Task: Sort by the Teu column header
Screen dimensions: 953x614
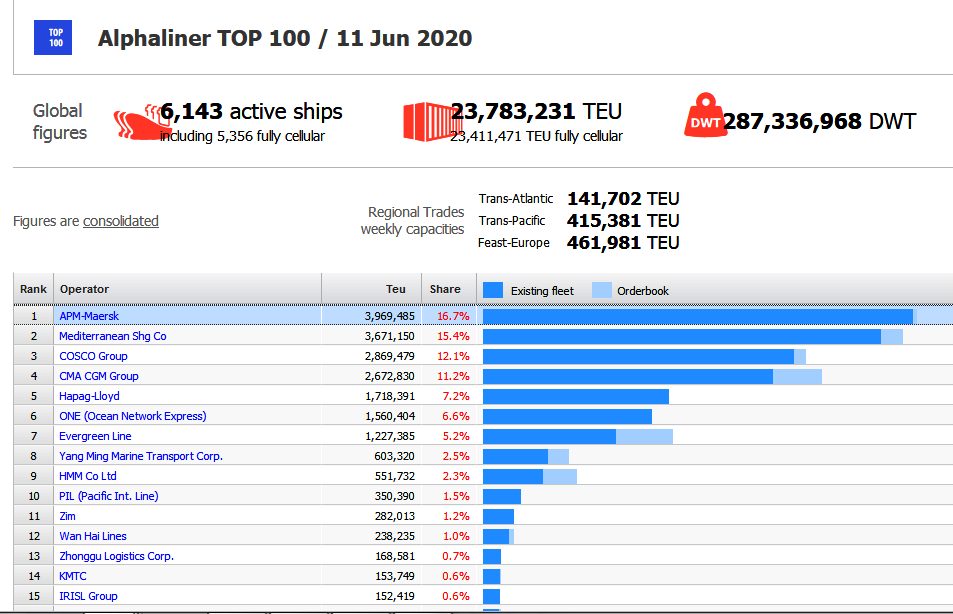Action: coord(396,289)
